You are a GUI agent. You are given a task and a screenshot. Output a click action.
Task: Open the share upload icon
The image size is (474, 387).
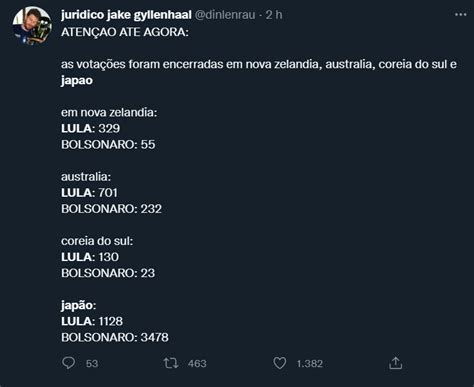[x=396, y=363]
